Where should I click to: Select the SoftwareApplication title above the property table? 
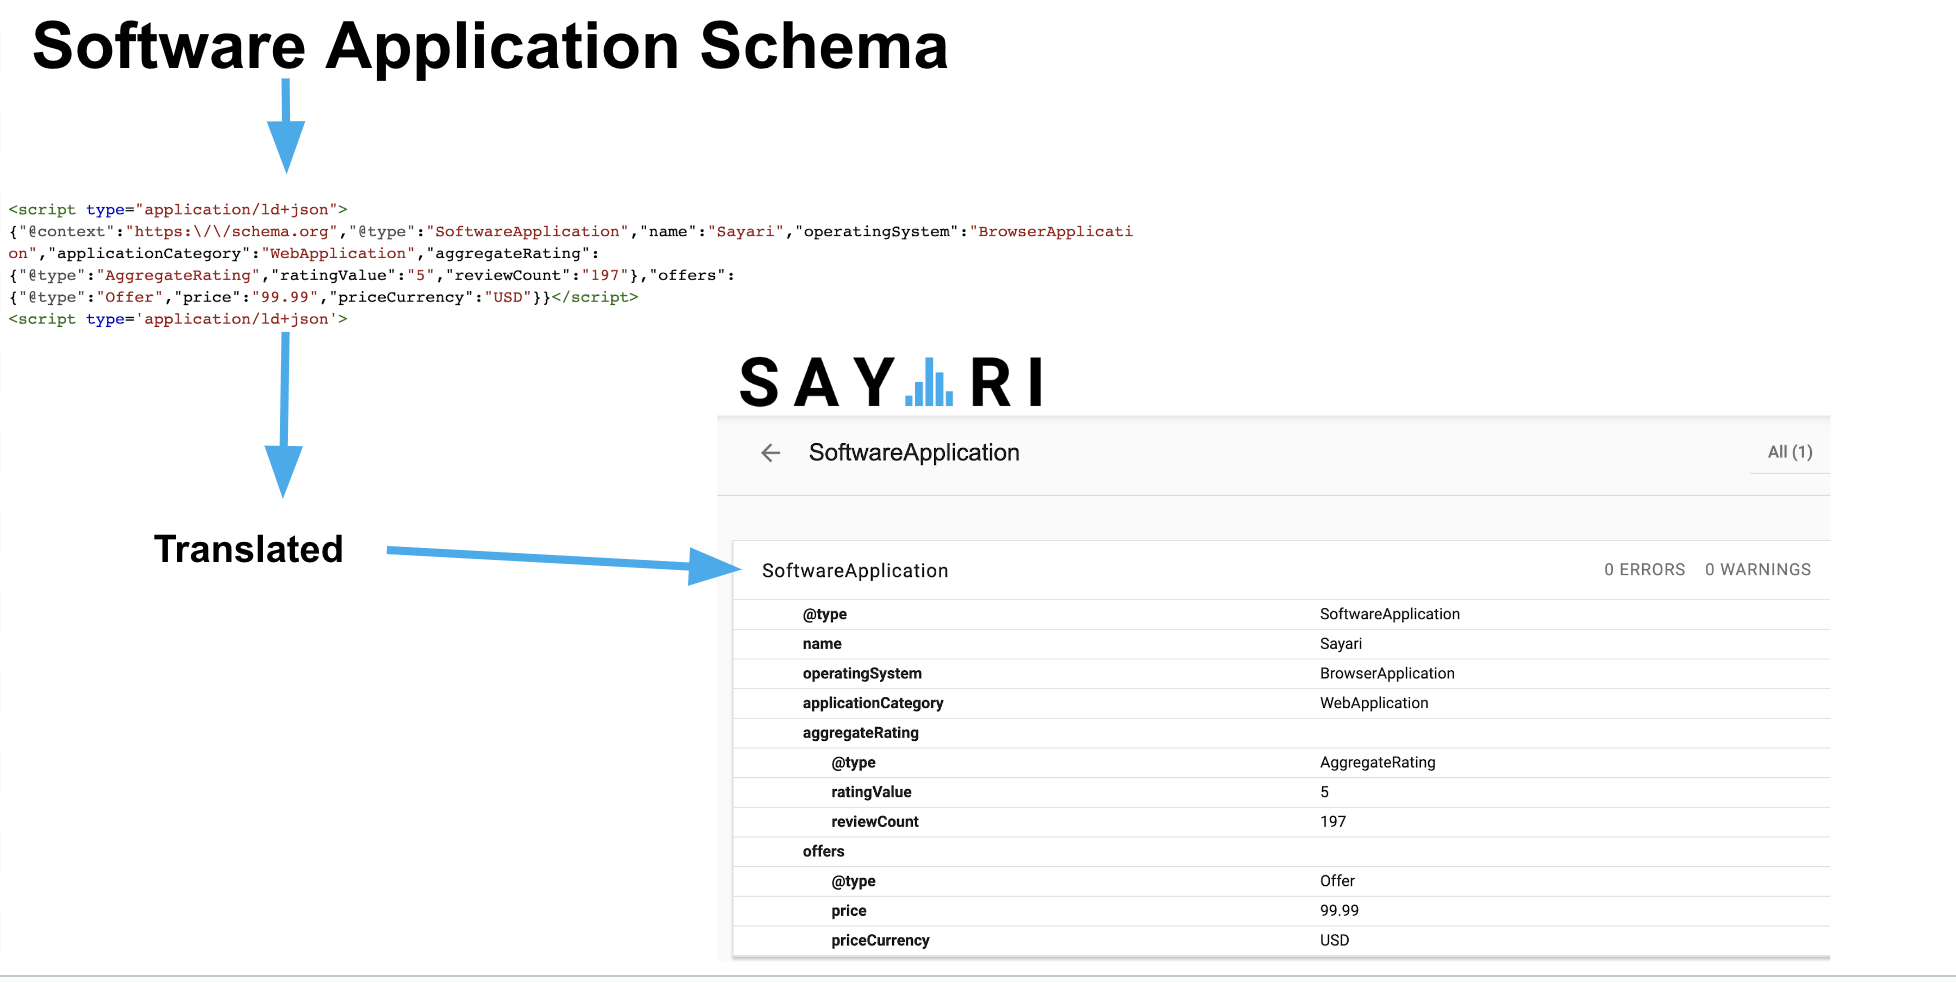854,570
